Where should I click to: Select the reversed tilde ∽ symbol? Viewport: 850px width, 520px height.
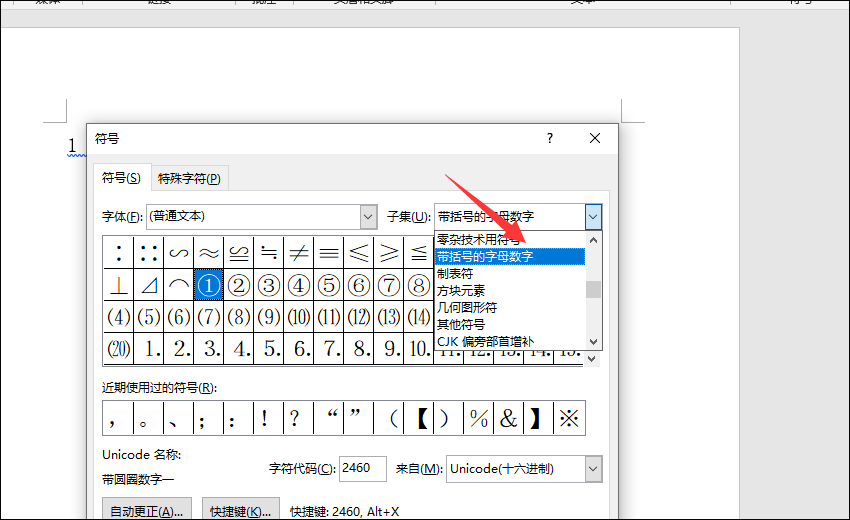pos(179,253)
